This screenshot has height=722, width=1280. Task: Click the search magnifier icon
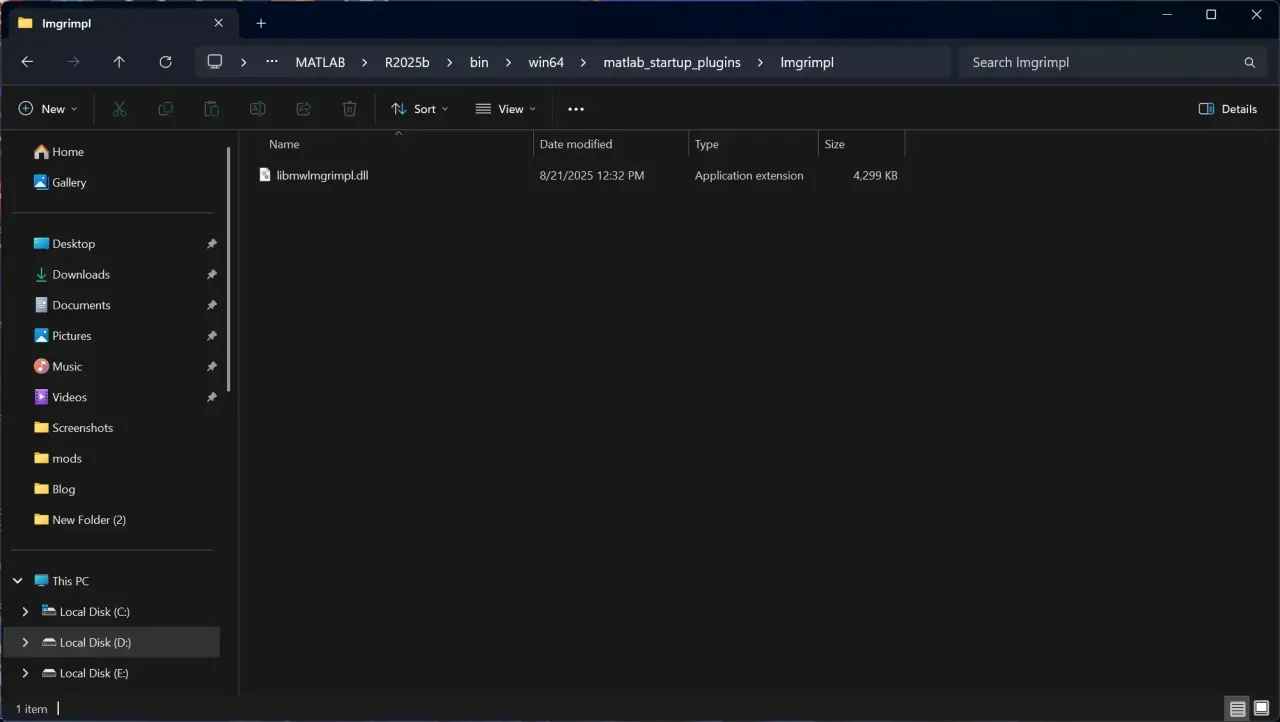pyautogui.click(x=1249, y=62)
